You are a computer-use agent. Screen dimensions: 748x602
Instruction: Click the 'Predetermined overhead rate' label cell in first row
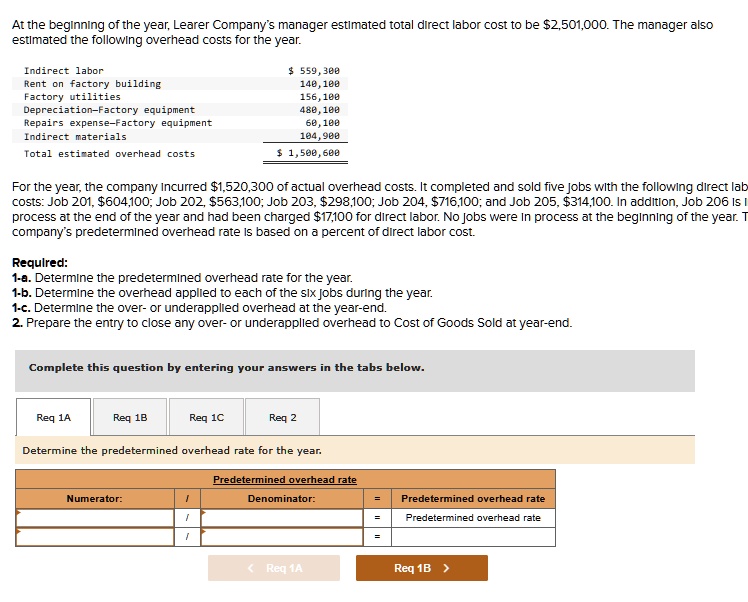point(473,518)
